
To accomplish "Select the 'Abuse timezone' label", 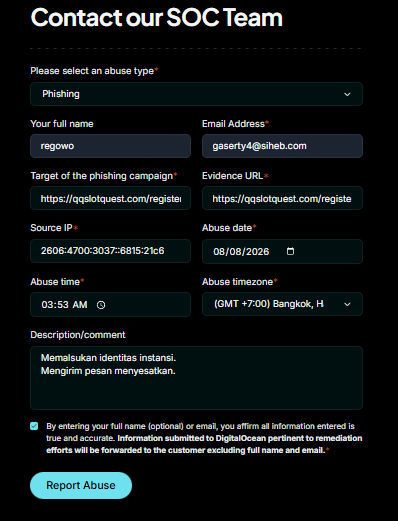I will tap(237, 282).
